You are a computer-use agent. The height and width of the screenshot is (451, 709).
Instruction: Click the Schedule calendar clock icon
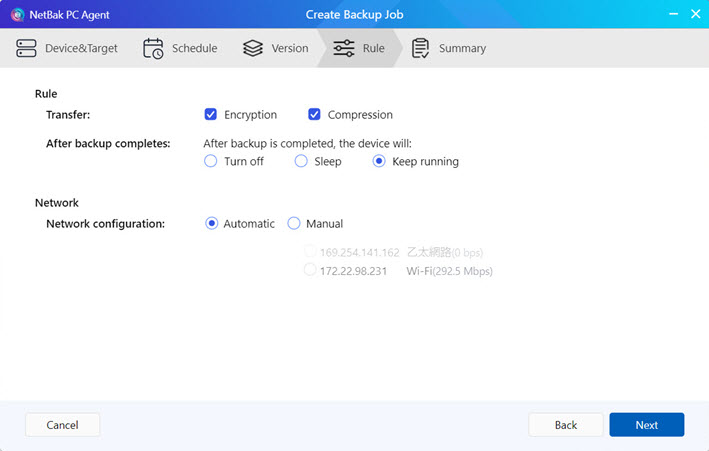pyautogui.click(x=153, y=48)
